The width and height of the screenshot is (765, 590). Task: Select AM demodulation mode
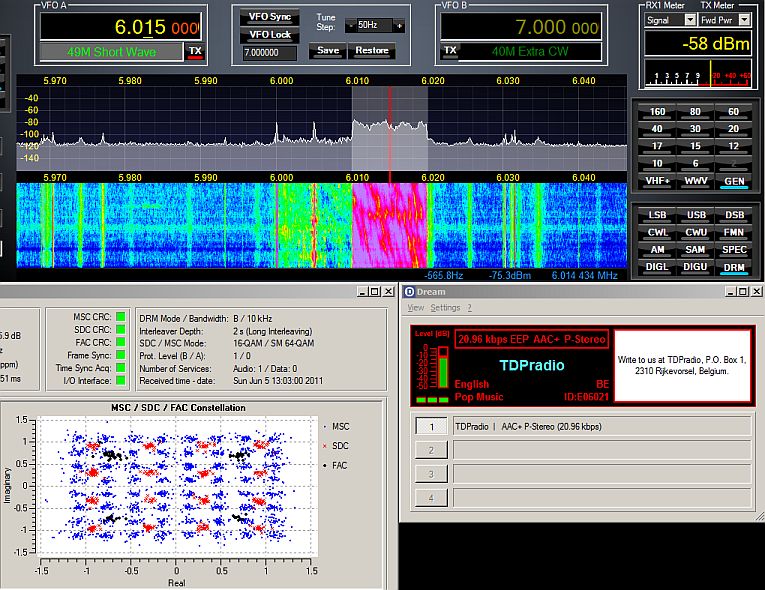click(x=658, y=249)
